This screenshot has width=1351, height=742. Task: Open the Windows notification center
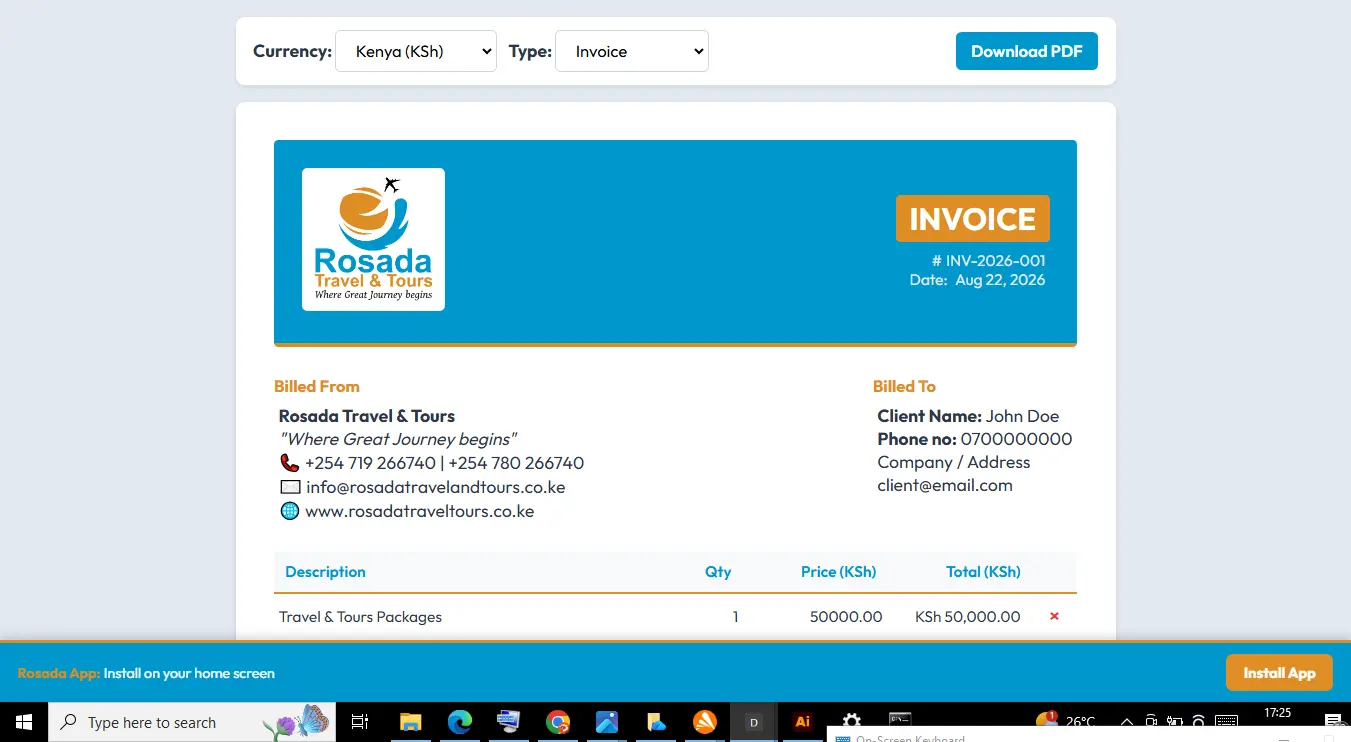[x=1333, y=722]
